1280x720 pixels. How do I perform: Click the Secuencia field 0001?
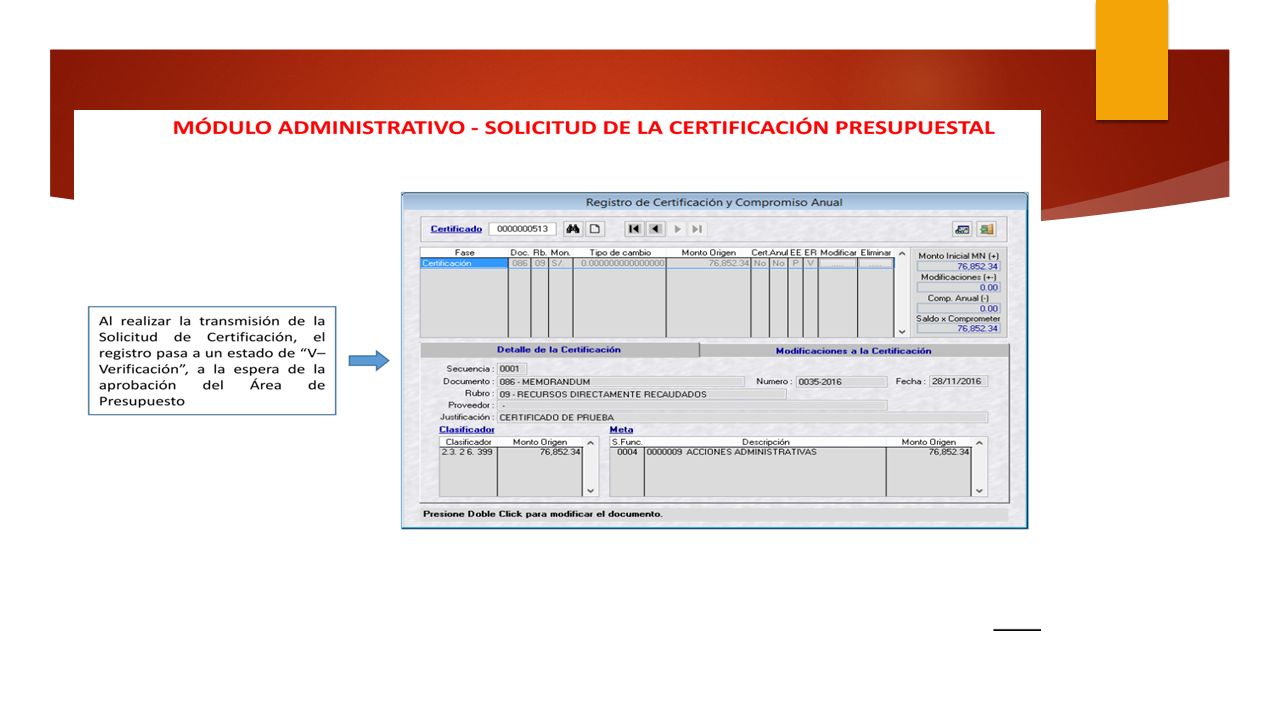click(512, 369)
